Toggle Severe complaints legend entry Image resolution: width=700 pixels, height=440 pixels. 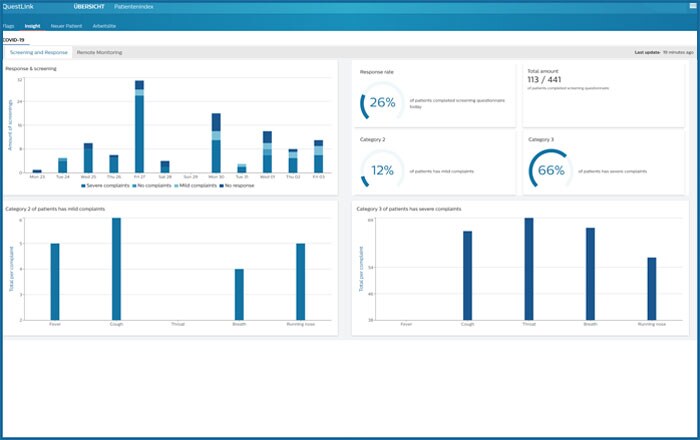(x=105, y=186)
